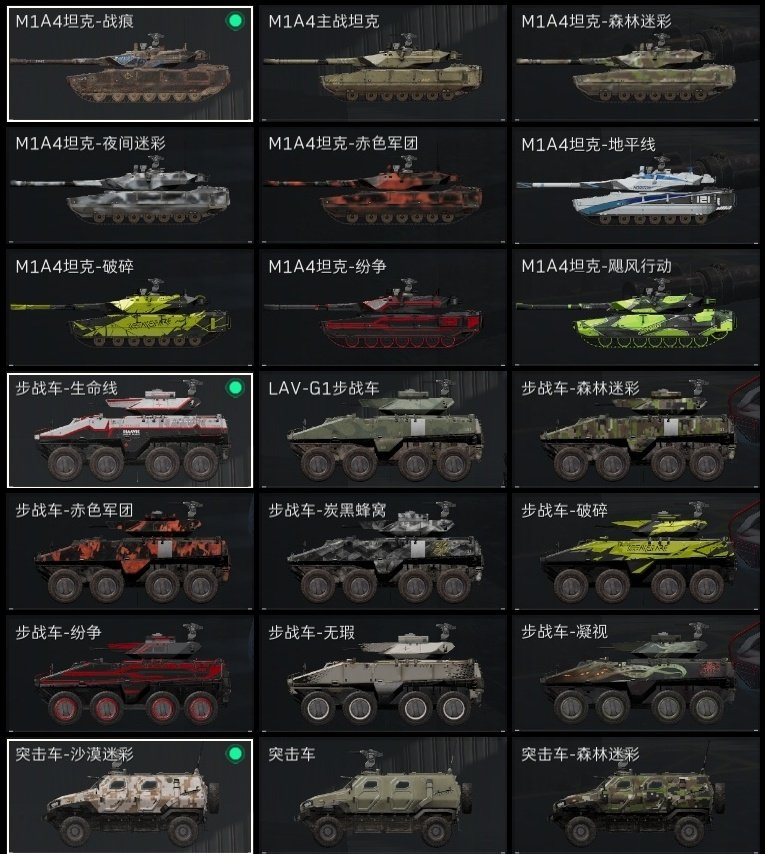Open the M1A4坦克-地平线 white-blue skin
Screen dimensions: 765x854
pyautogui.click(x=636, y=185)
